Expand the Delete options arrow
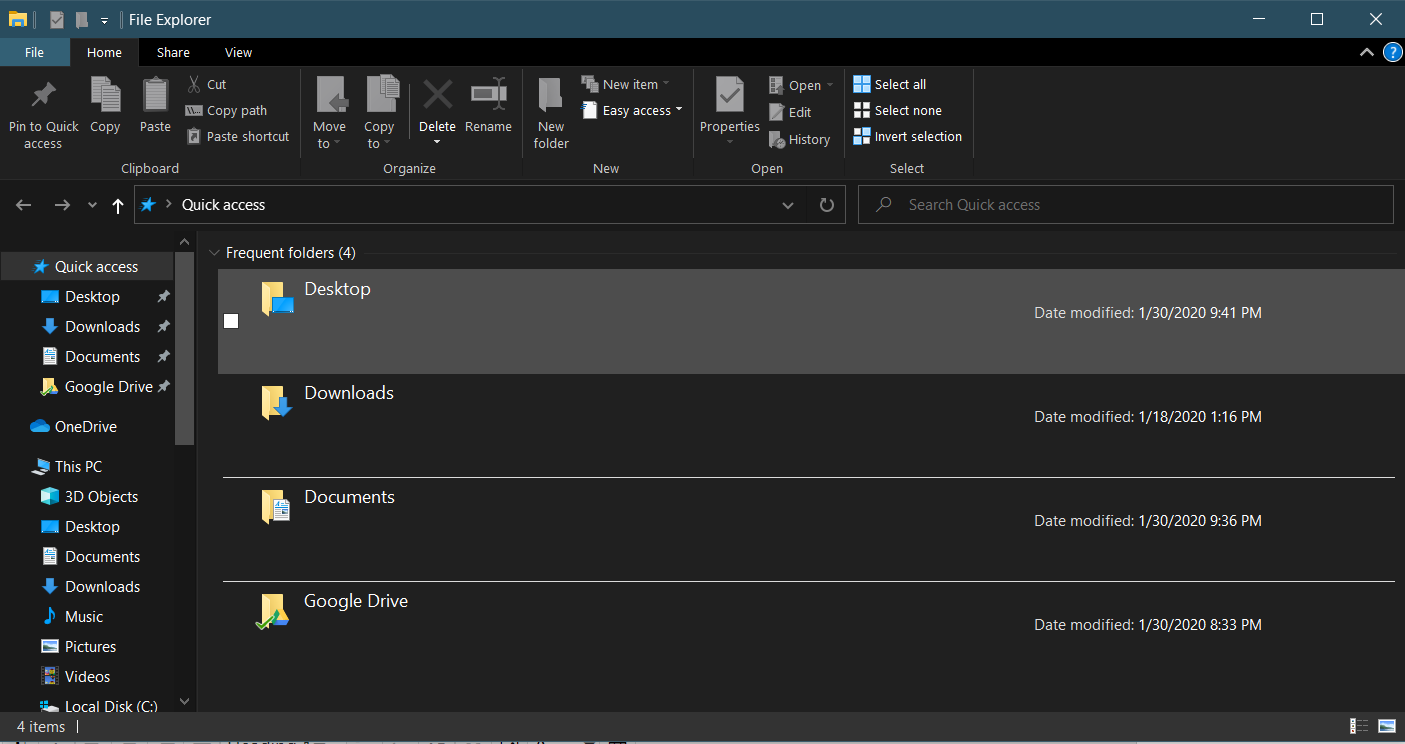The width and height of the screenshot is (1405, 744). 437,142
